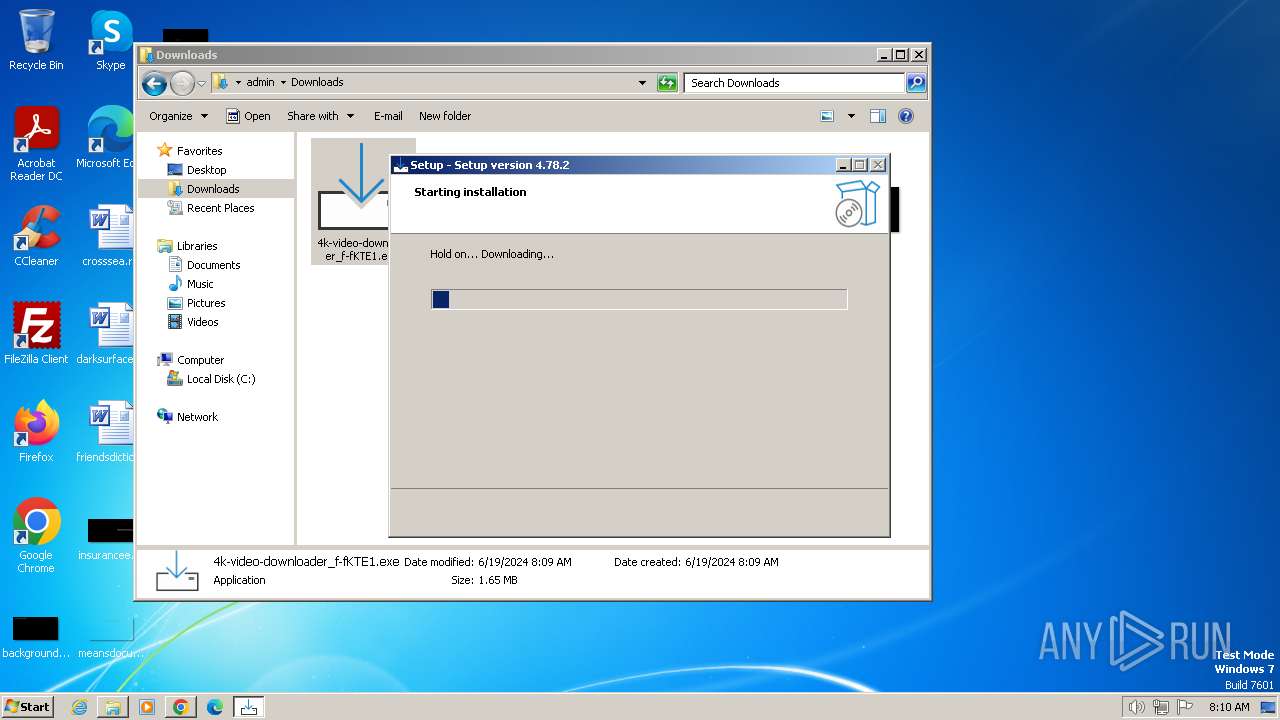Image resolution: width=1280 pixels, height=720 pixels.
Task: Open the Videos library
Action: point(202,322)
